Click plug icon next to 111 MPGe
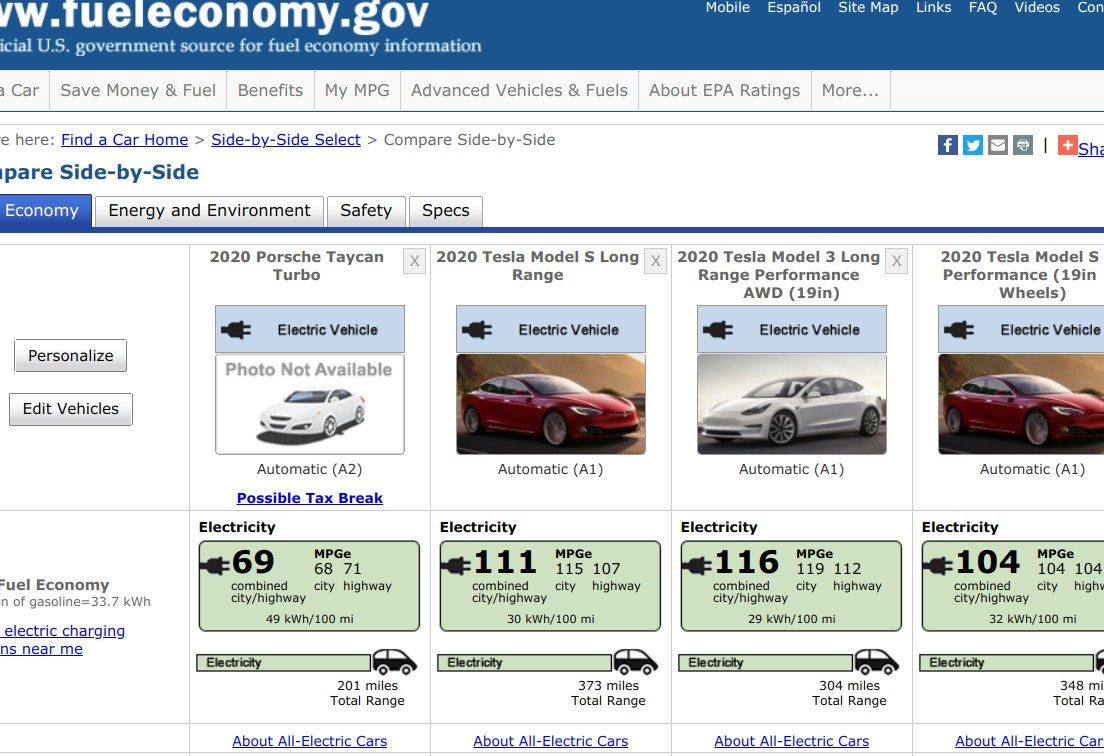This screenshot has width=1104, height=756. click(456, 565)
